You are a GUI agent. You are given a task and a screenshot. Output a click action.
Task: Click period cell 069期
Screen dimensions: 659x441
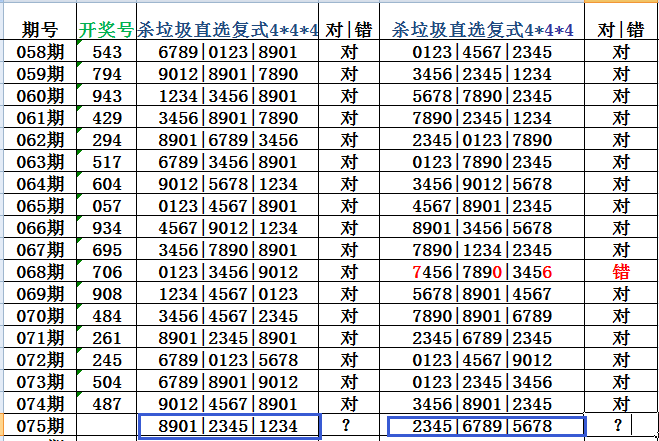[x=40, y=293]
